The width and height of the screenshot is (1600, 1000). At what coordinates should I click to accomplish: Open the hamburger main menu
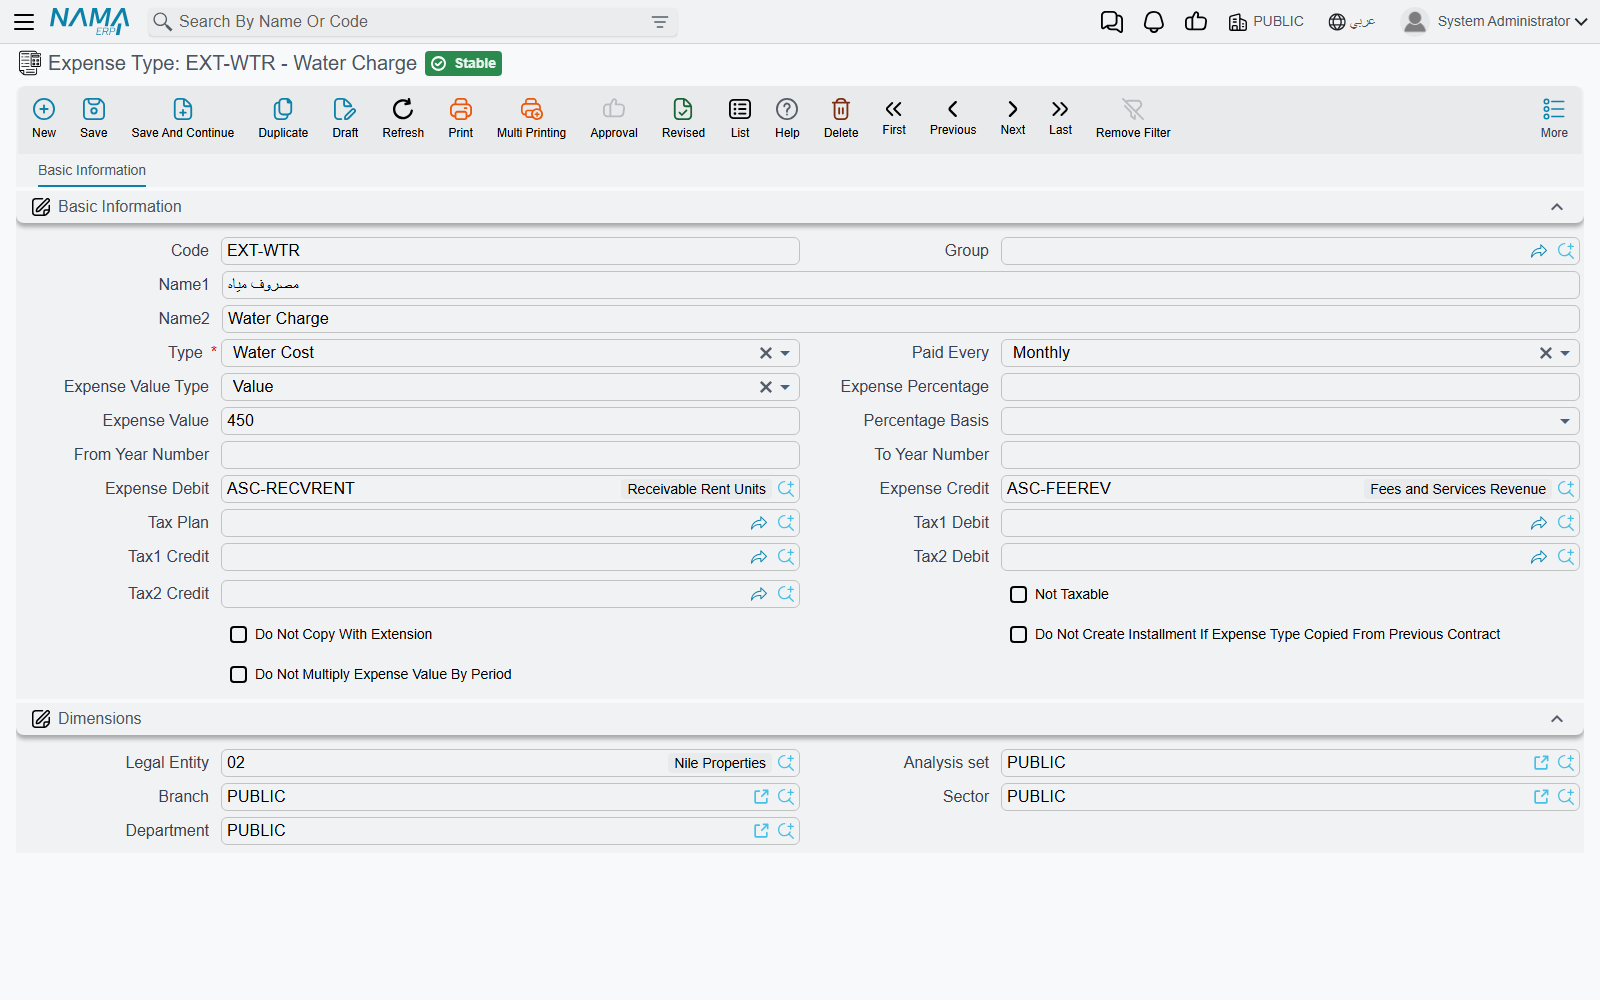click(24, 21)
